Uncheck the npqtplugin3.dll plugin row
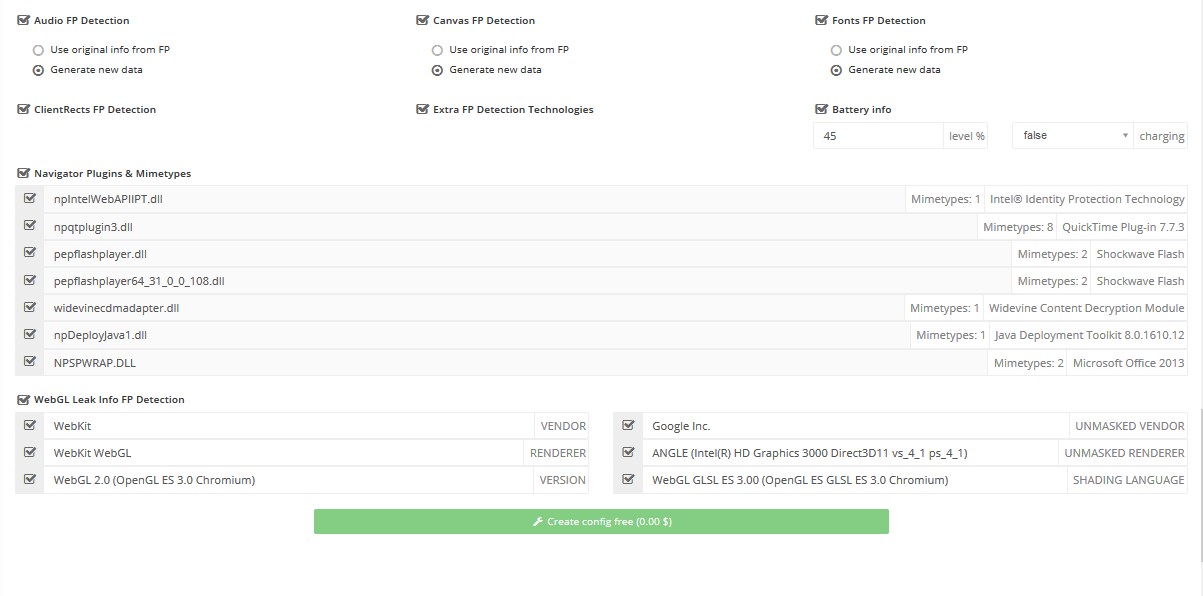Screen dimensions: 1203x596 point(30,227)
